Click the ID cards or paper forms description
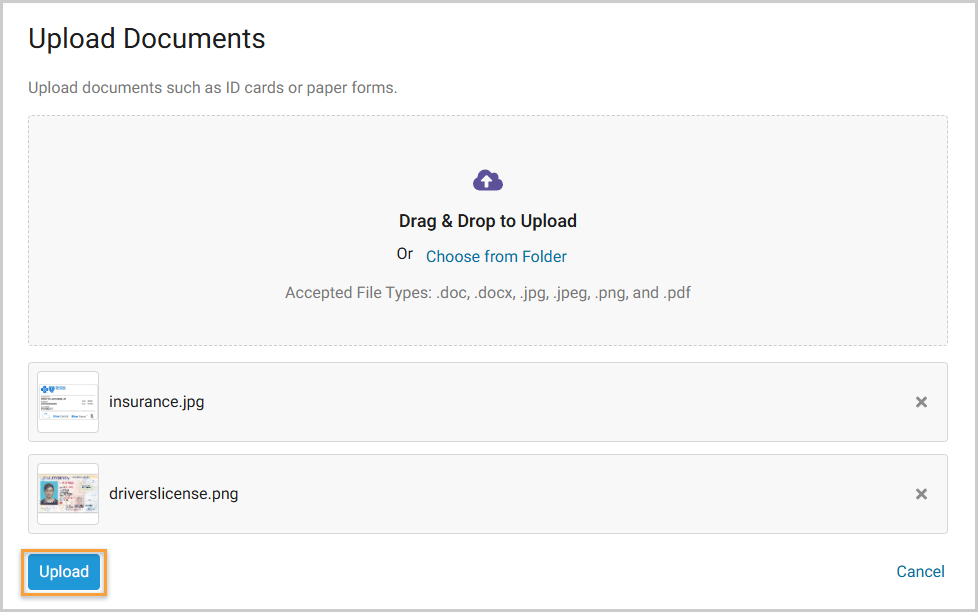The image size is (978, 612). [212, 88]
